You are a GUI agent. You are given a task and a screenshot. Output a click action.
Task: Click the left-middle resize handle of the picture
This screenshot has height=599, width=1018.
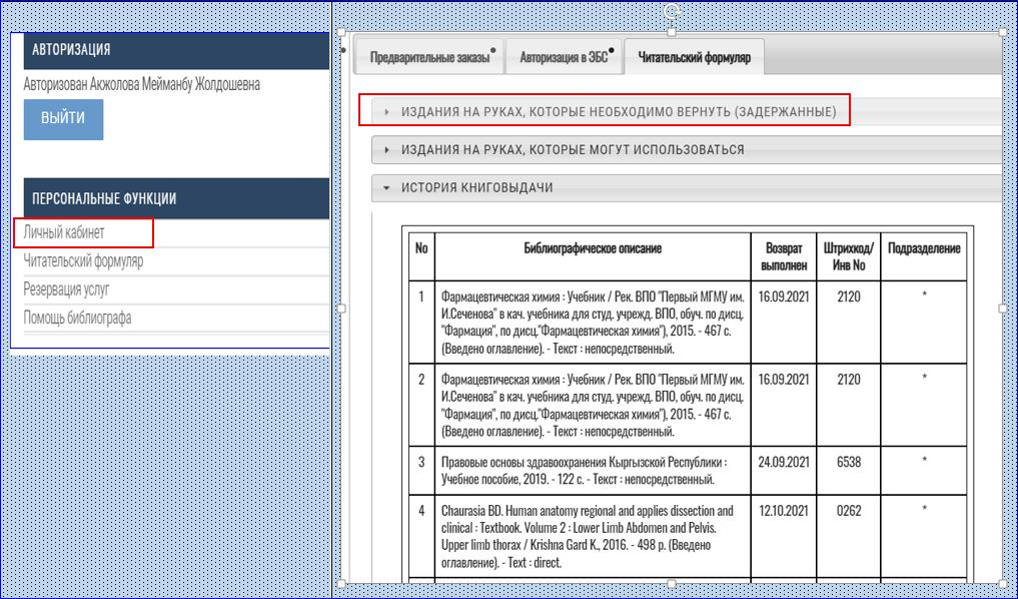coord(341,309)
